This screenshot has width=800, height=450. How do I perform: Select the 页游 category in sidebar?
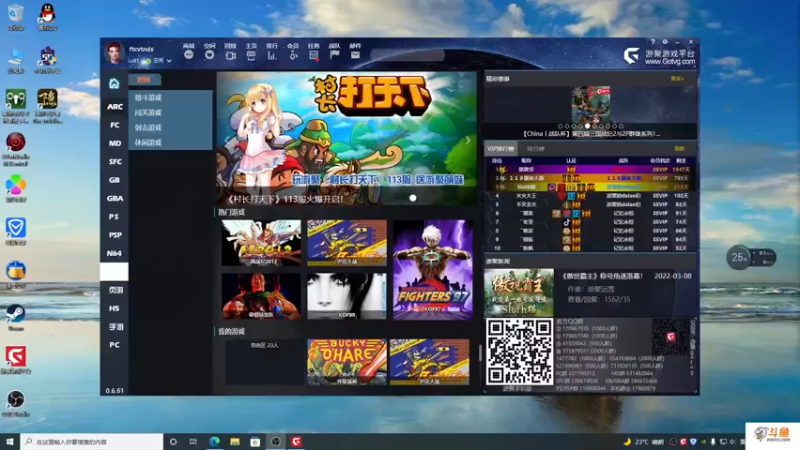(114, 290)
